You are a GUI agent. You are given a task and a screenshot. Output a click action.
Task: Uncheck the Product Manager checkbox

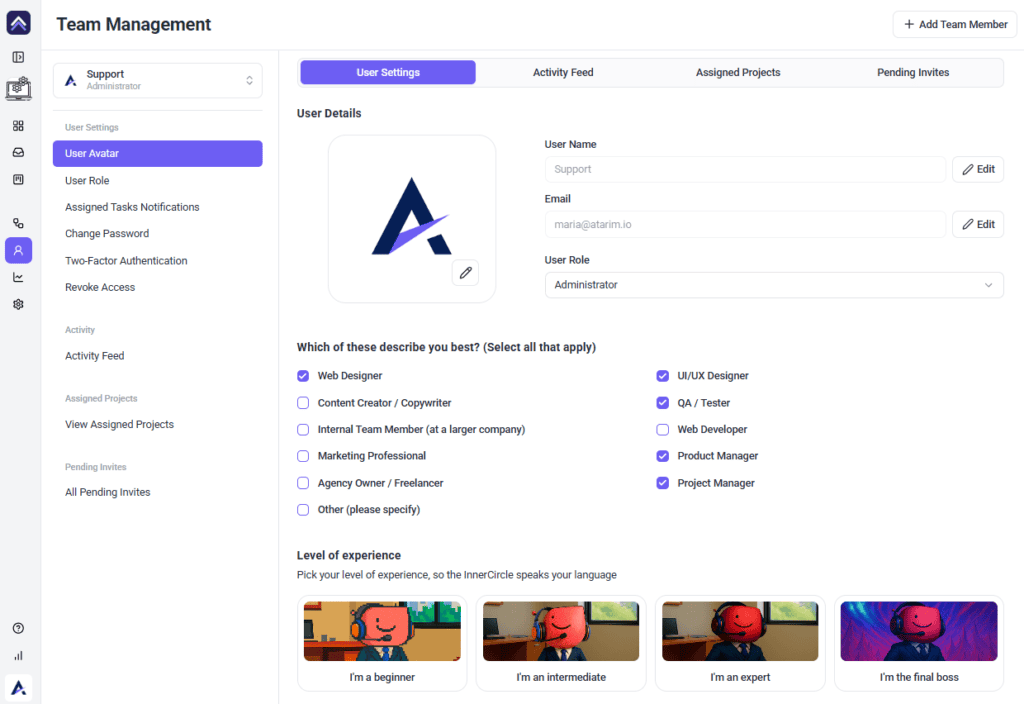[x=663, y=456]
